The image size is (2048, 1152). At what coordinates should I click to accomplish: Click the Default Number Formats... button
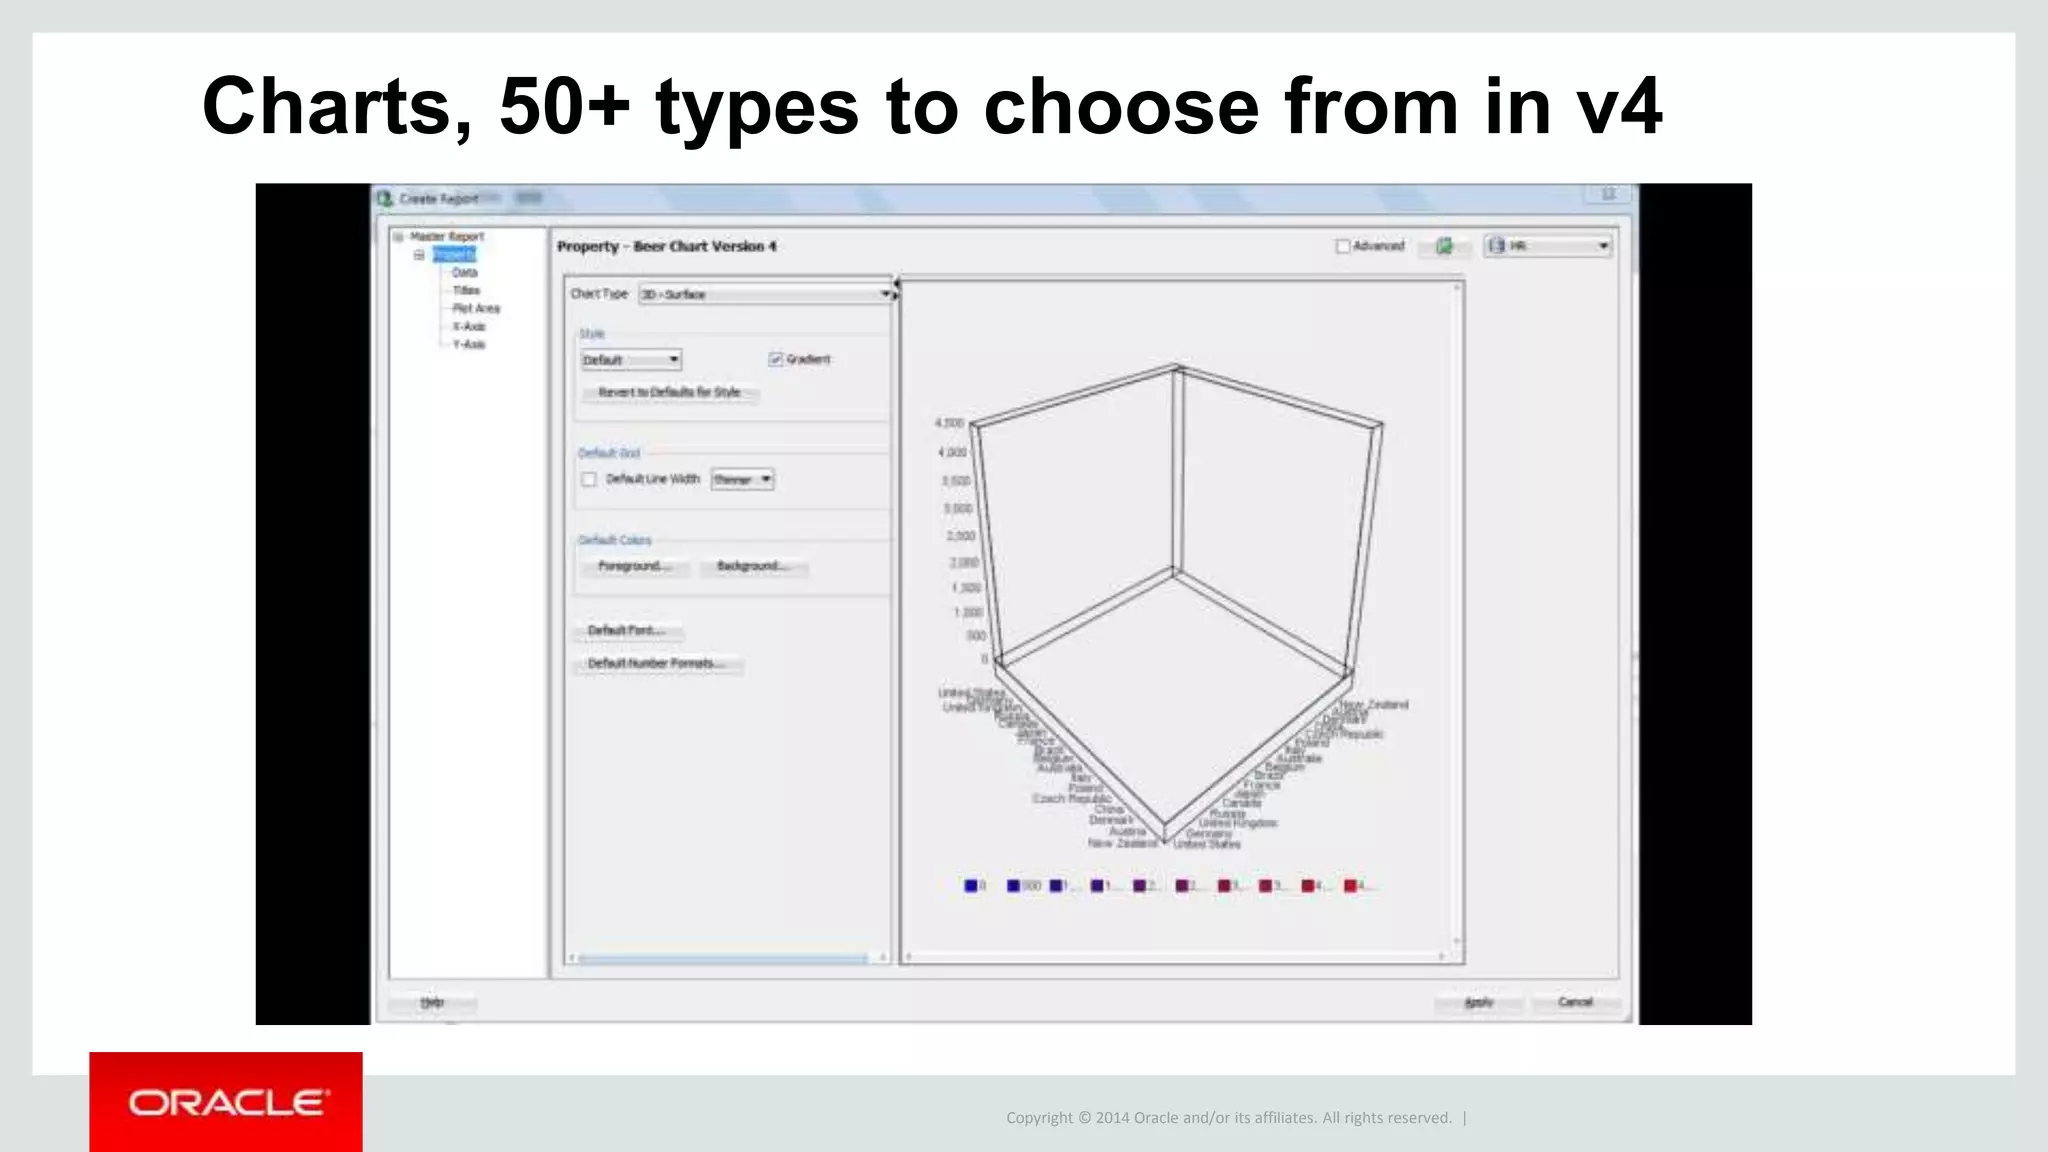pyautogui.click(x=657, y=664)
